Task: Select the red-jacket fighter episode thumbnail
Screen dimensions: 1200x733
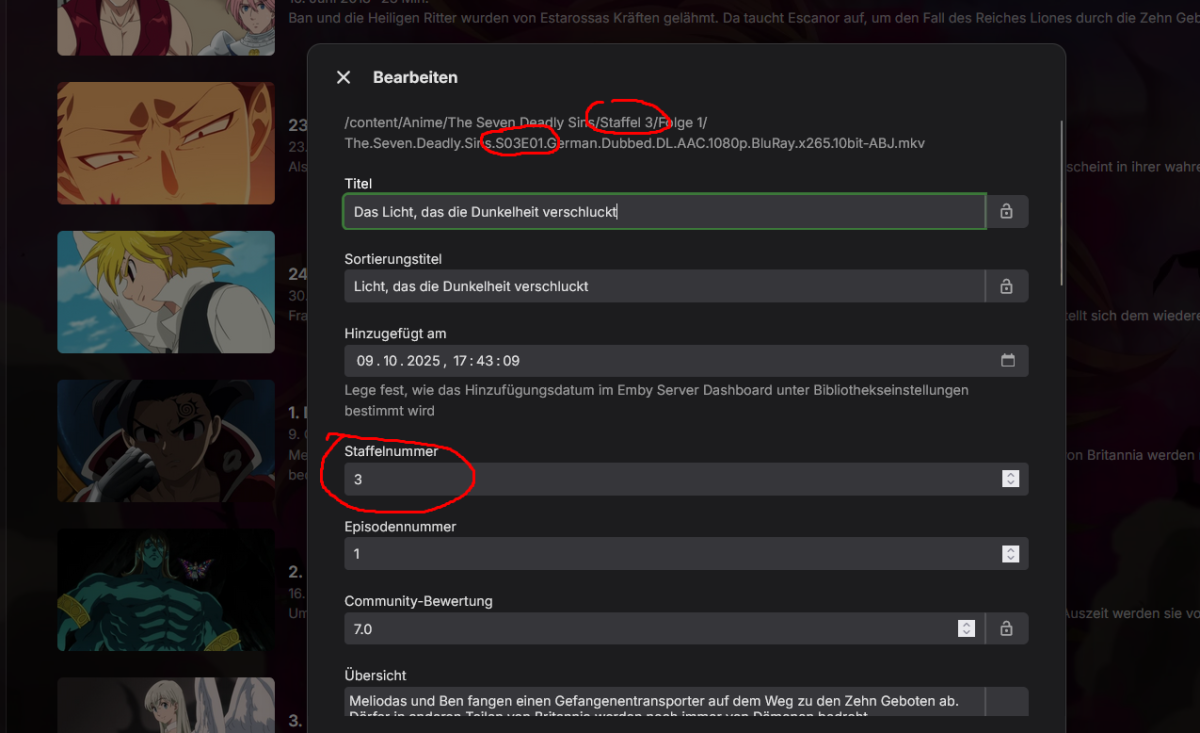Action: click(166, 440)
